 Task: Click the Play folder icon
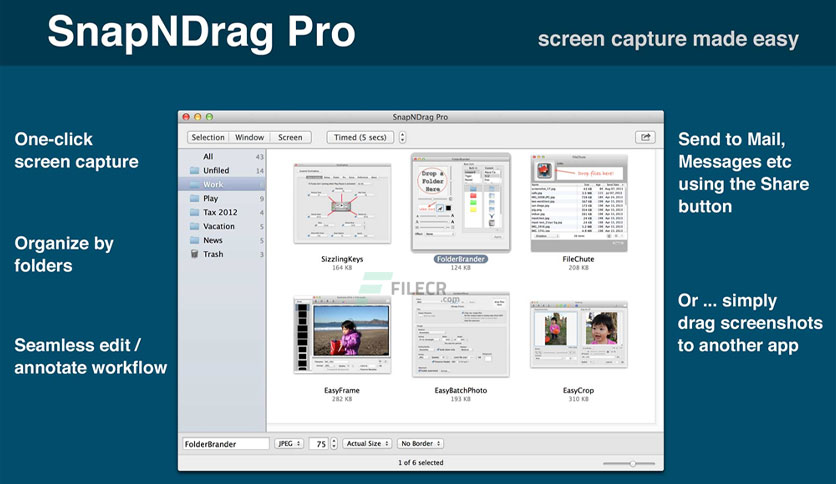click(x=195, y=198)
